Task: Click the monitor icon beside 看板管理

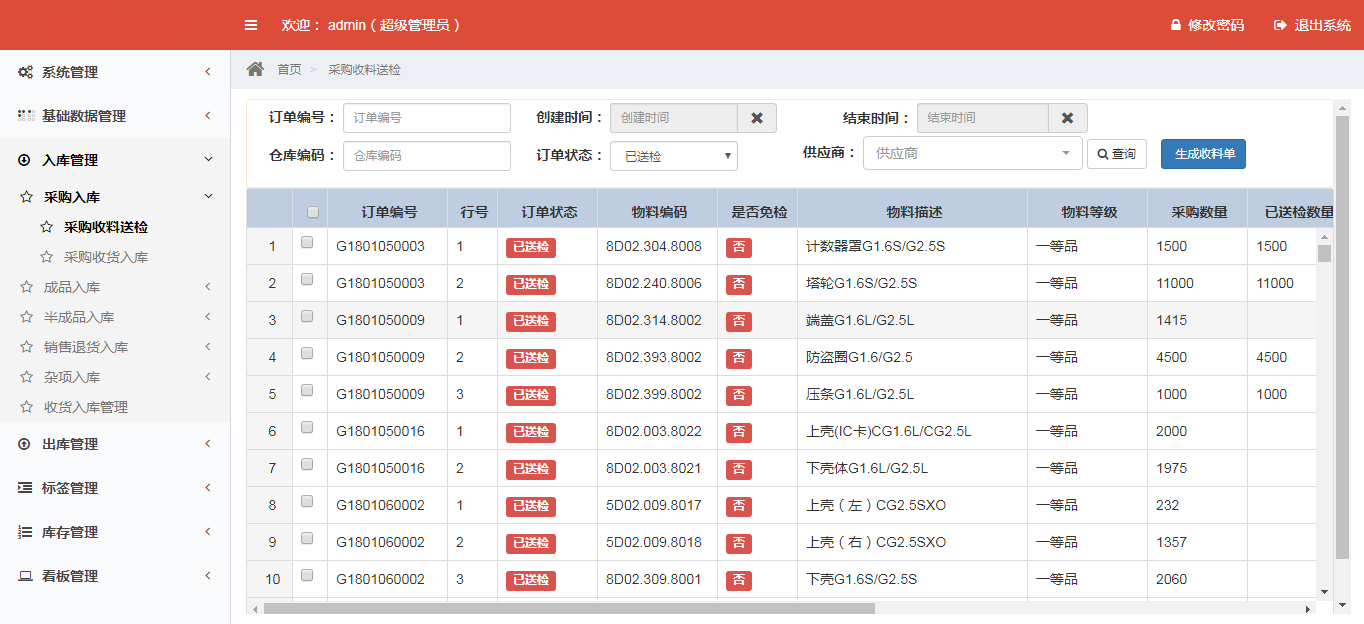Action: [x=25, y=576]
